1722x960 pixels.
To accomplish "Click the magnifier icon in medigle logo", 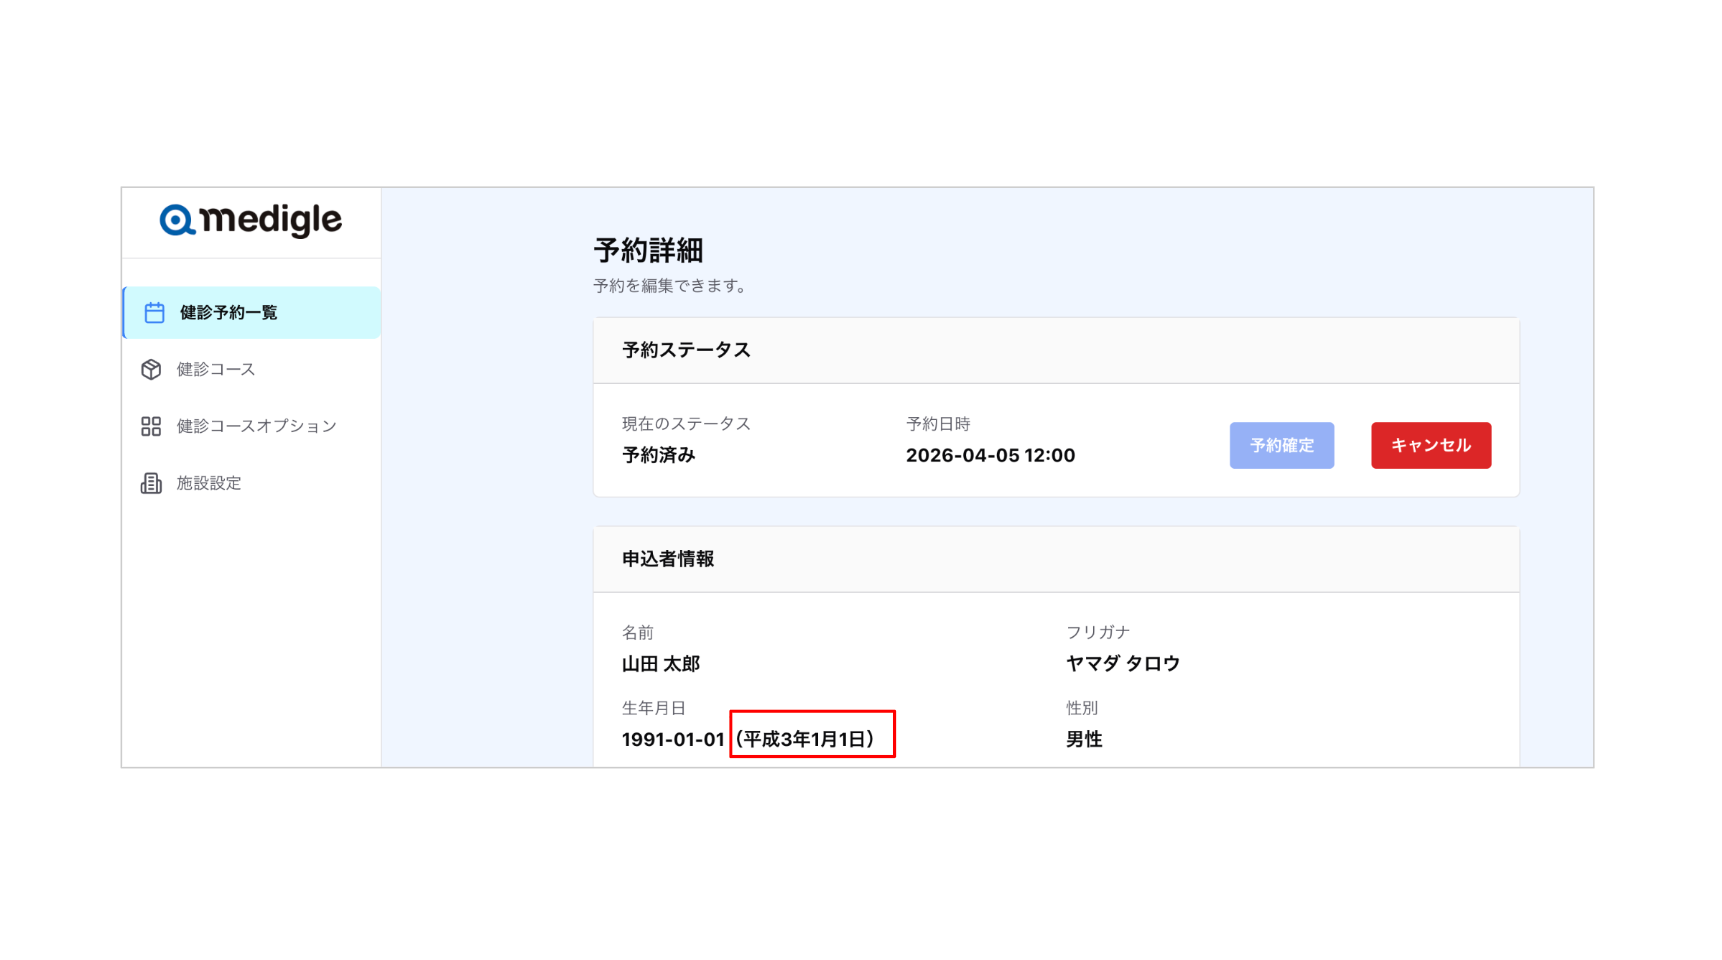I will click(x=177, y=220).
